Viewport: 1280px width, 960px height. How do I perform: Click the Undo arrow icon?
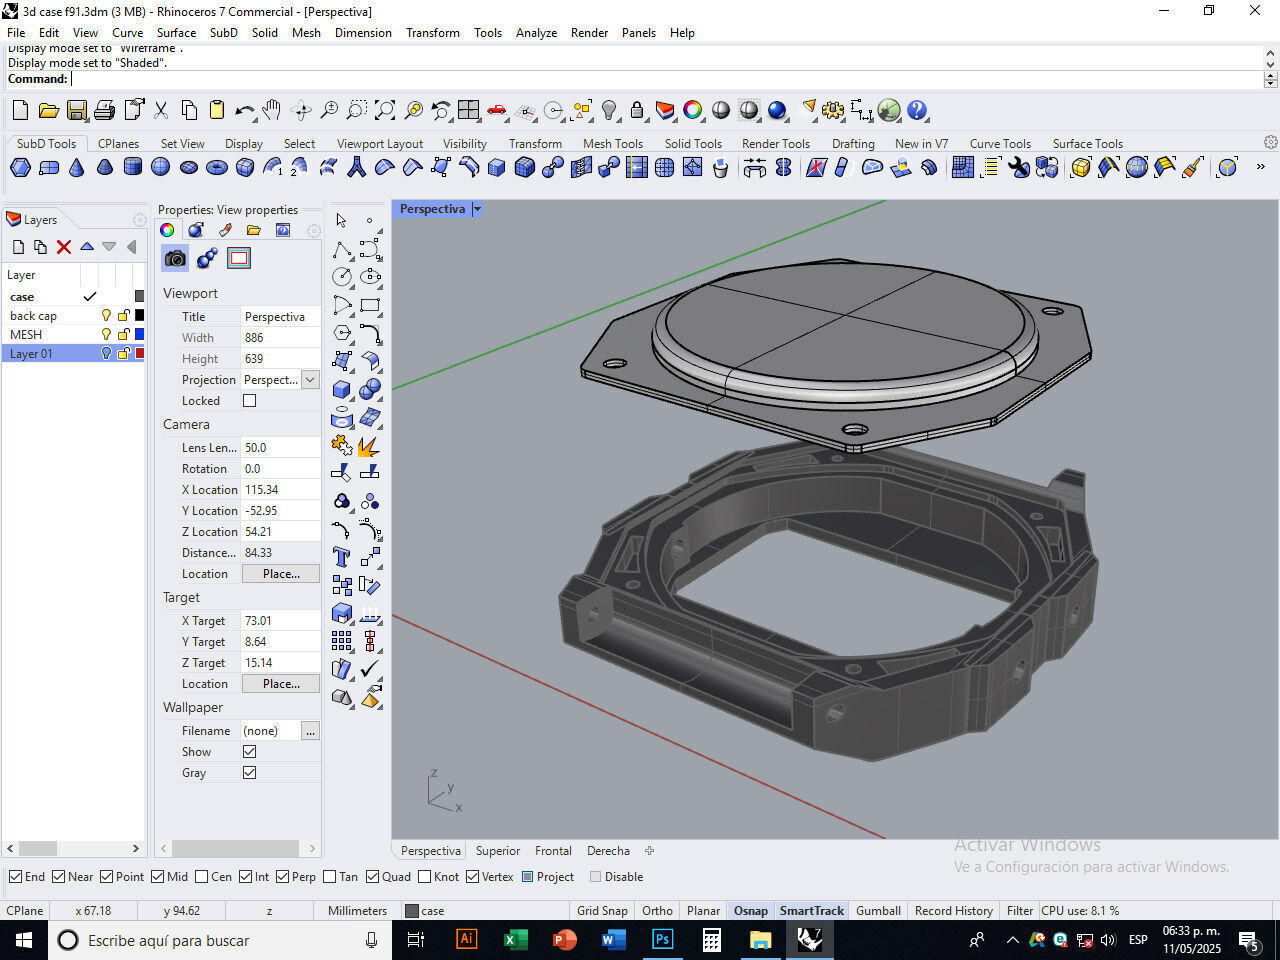point(245,110)
